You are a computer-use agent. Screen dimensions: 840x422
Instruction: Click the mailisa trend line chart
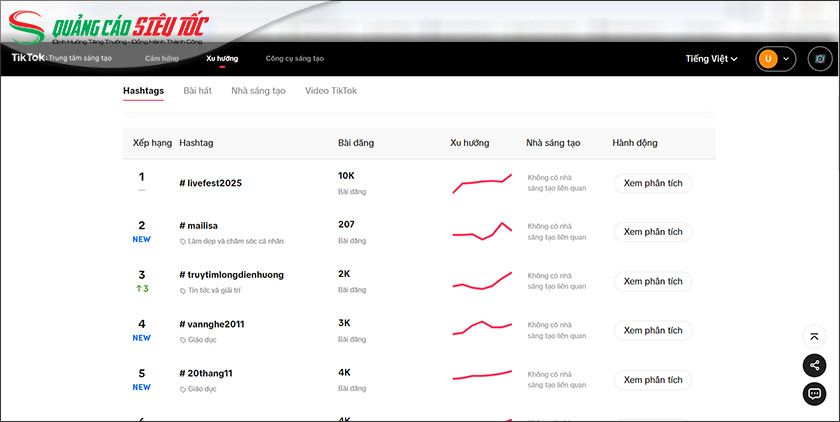482,231
